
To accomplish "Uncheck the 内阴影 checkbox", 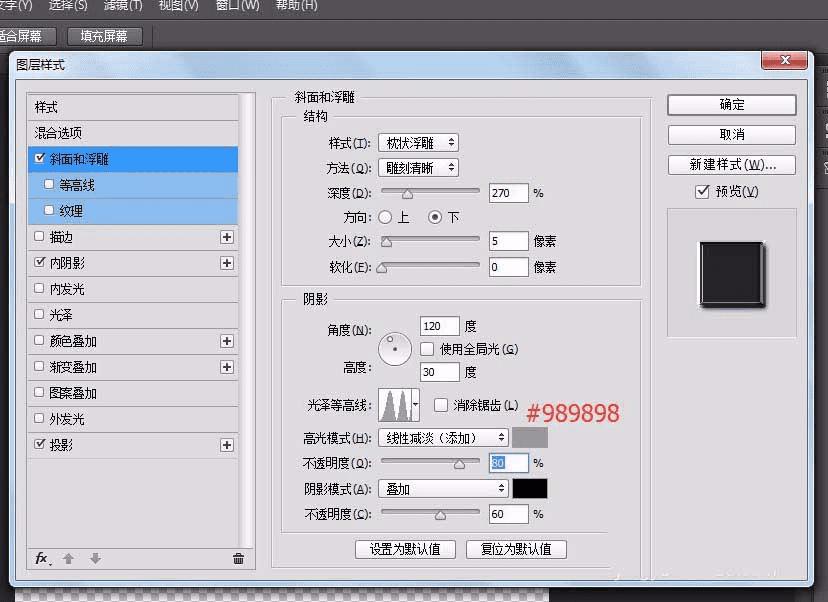I will (40, 262).
